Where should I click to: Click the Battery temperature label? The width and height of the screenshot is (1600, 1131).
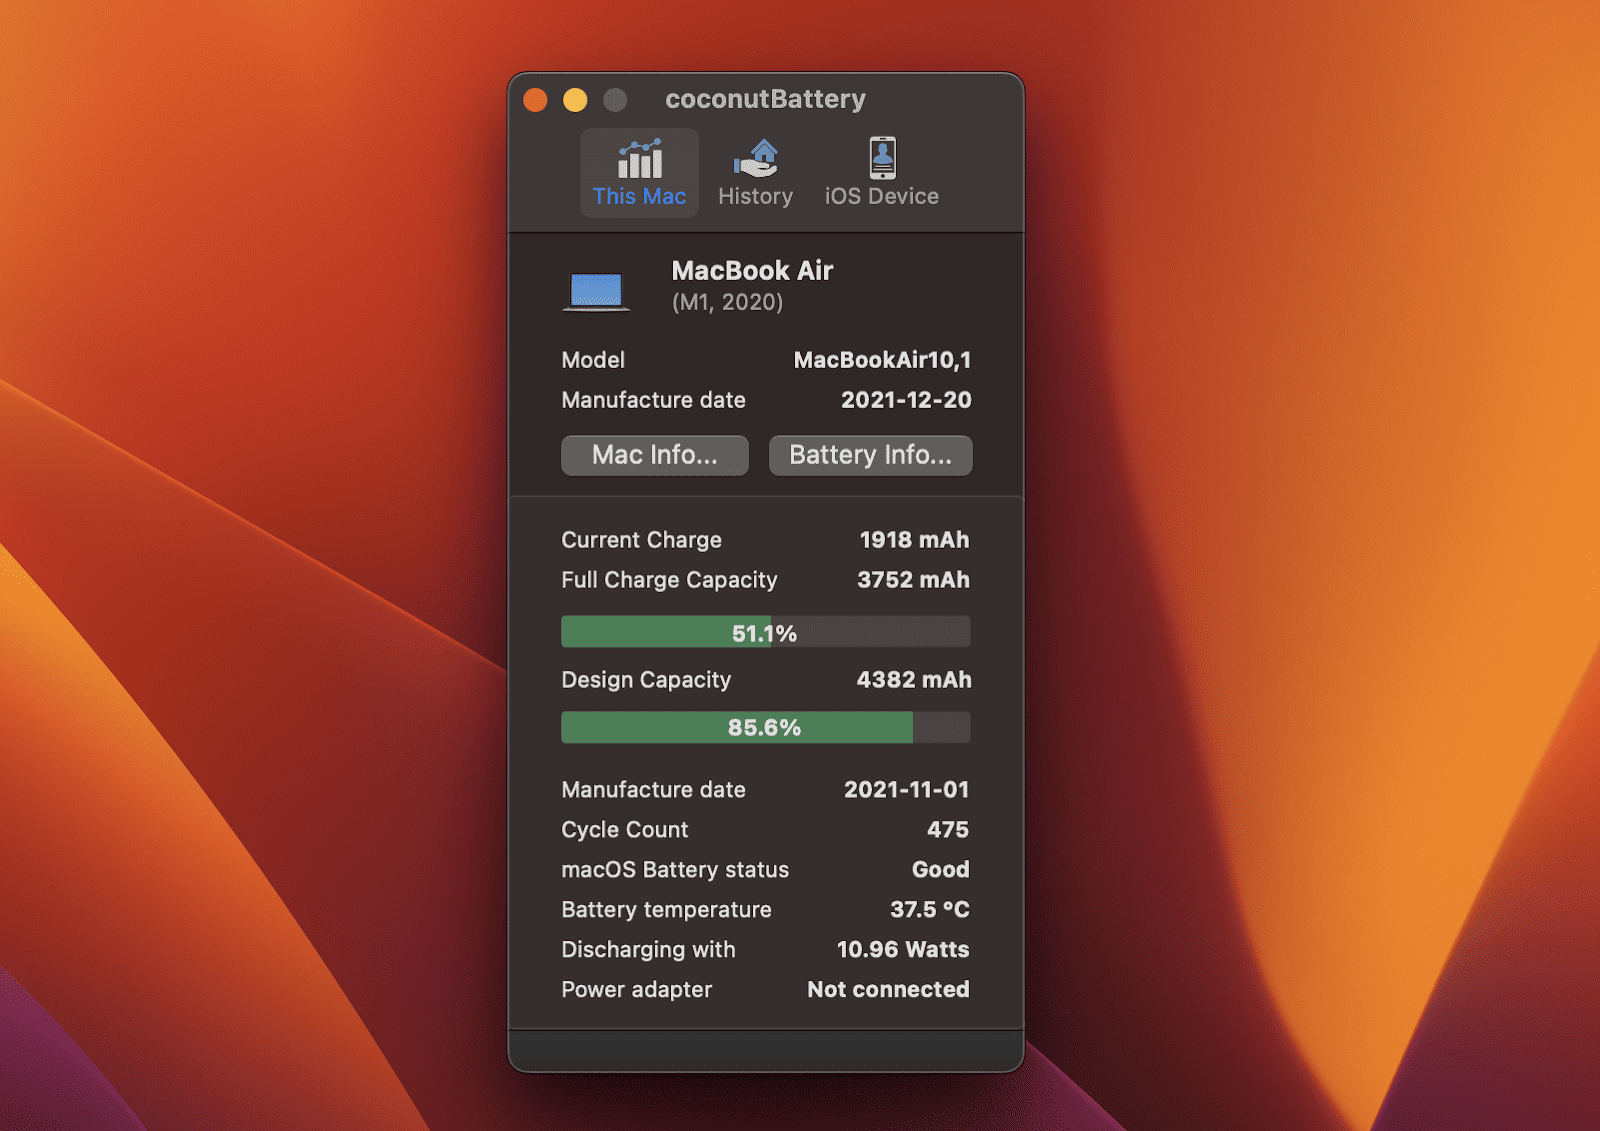coord(667,910)
